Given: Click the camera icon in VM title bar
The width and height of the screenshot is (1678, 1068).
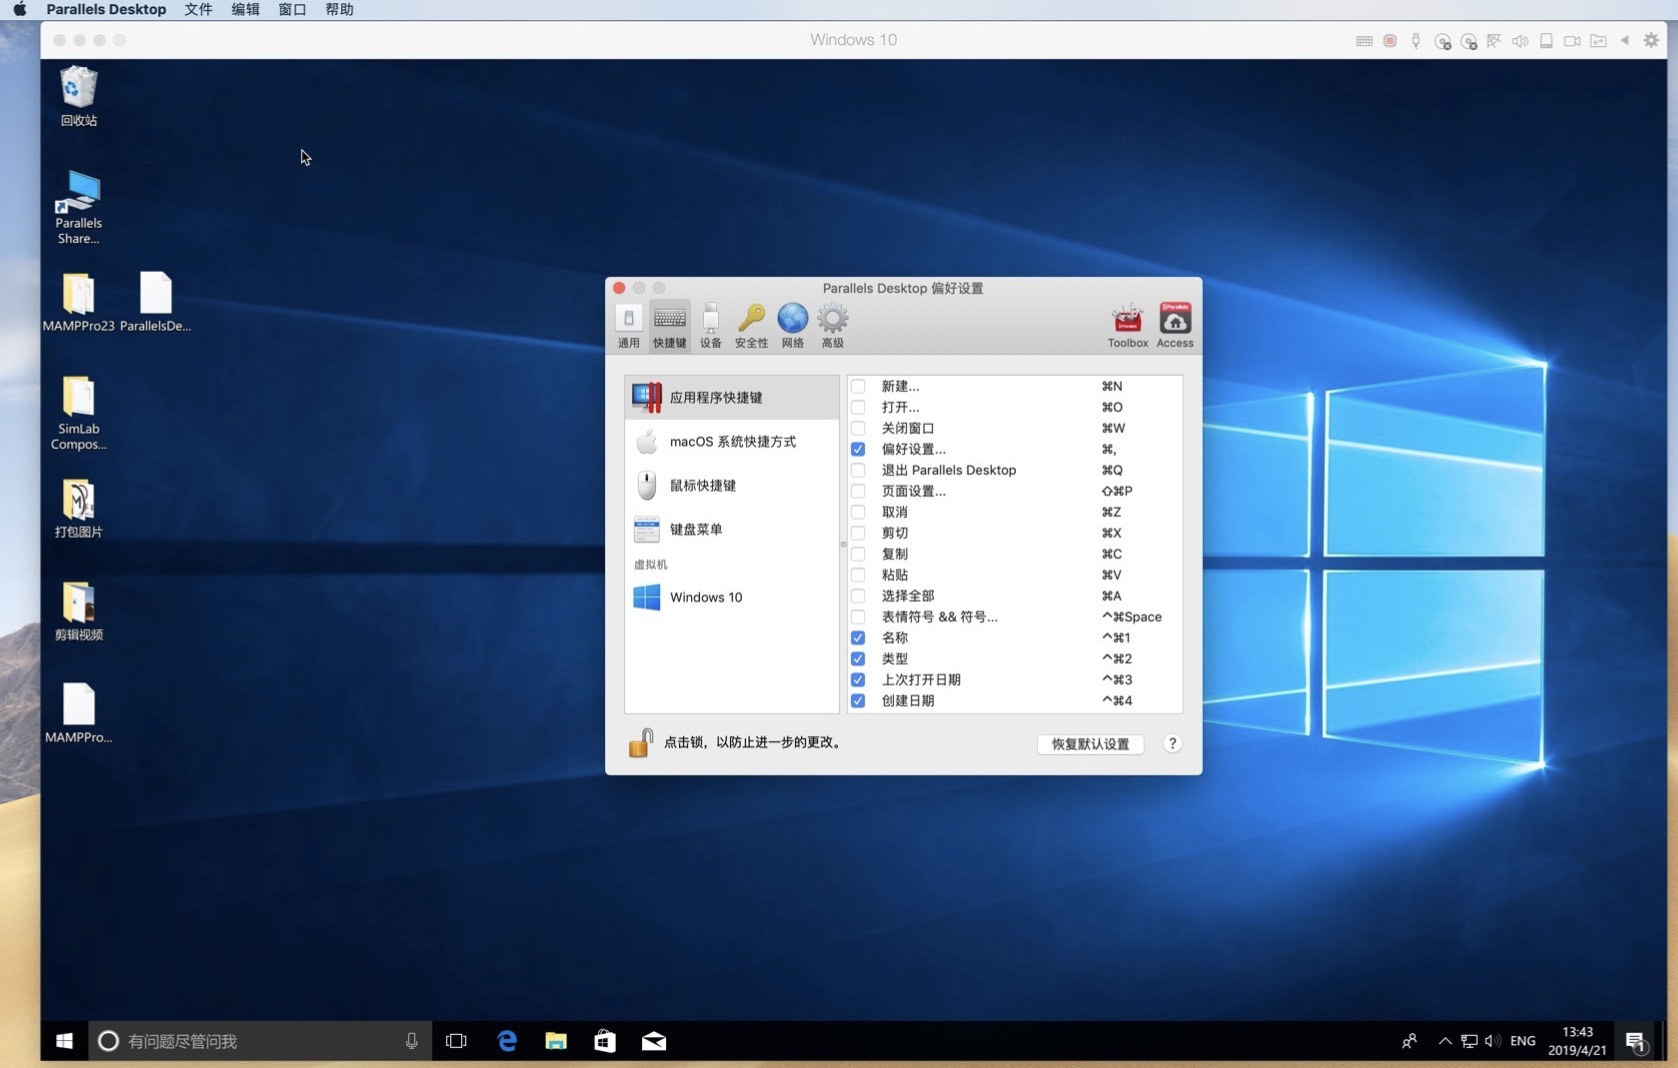Looking at the screenshot, I should pyautogui.click(x=1572, y=41).
